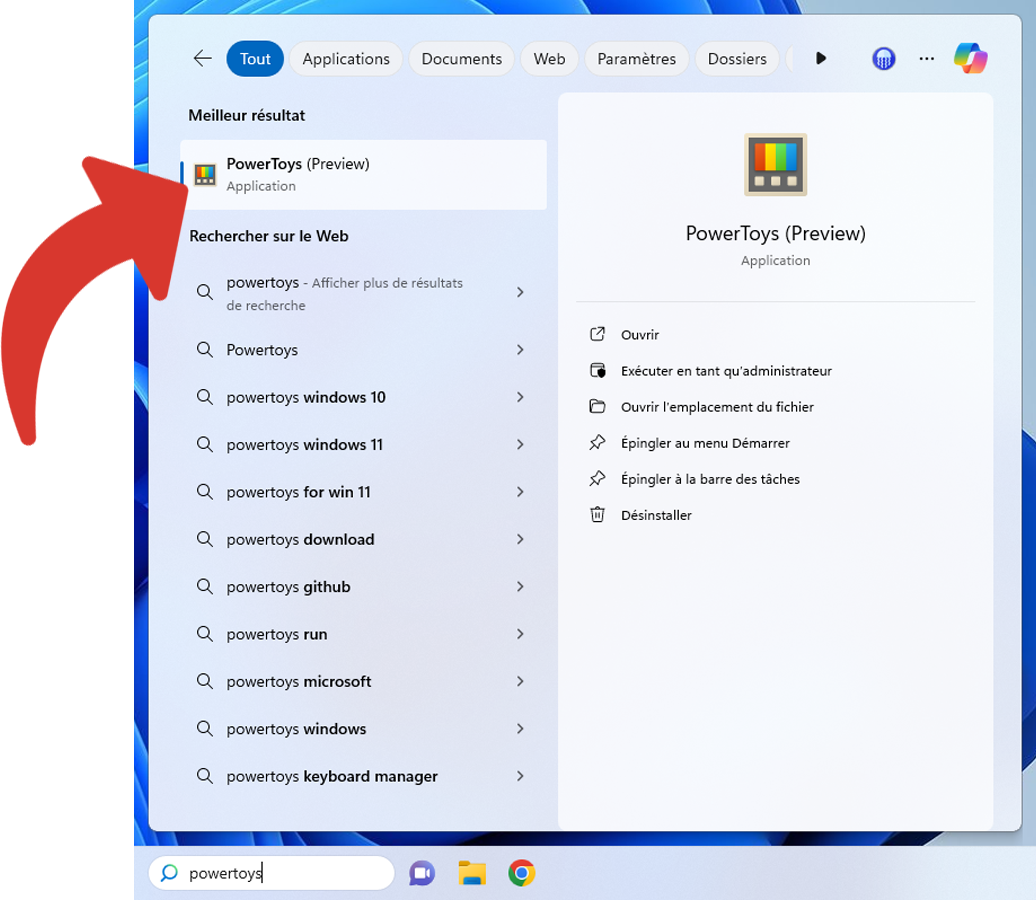
Task: Expand chevron for 'powertoys run'
Action: 521,634
